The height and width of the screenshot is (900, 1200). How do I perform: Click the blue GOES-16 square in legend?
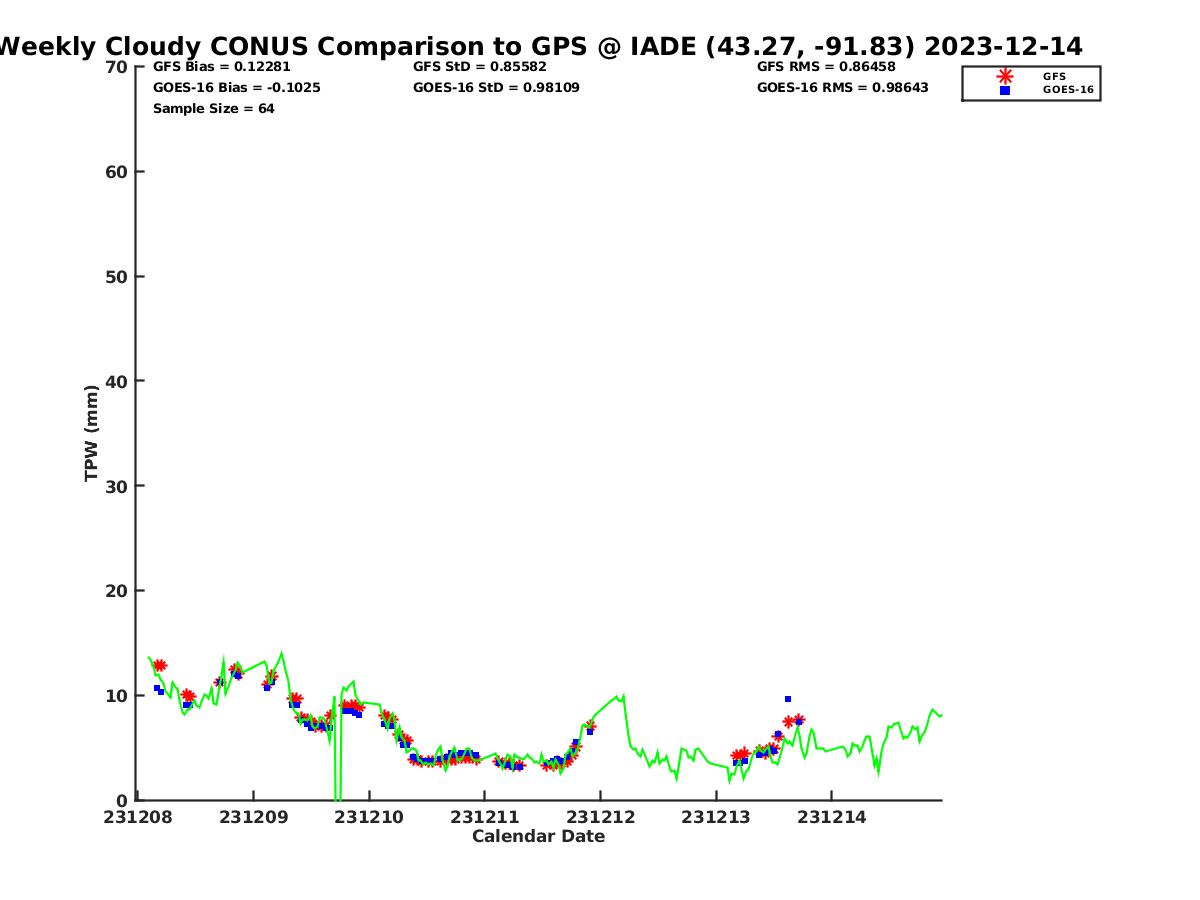[x=1005, y=90]
